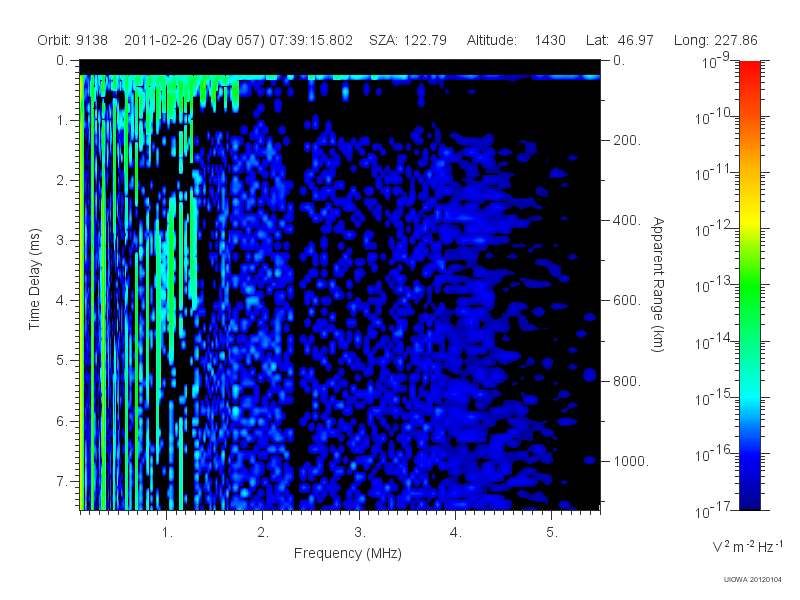Click the 'Time Delay (ms)' axis label
This screenshot has height=600, width=800.
[x=34, y=279]
